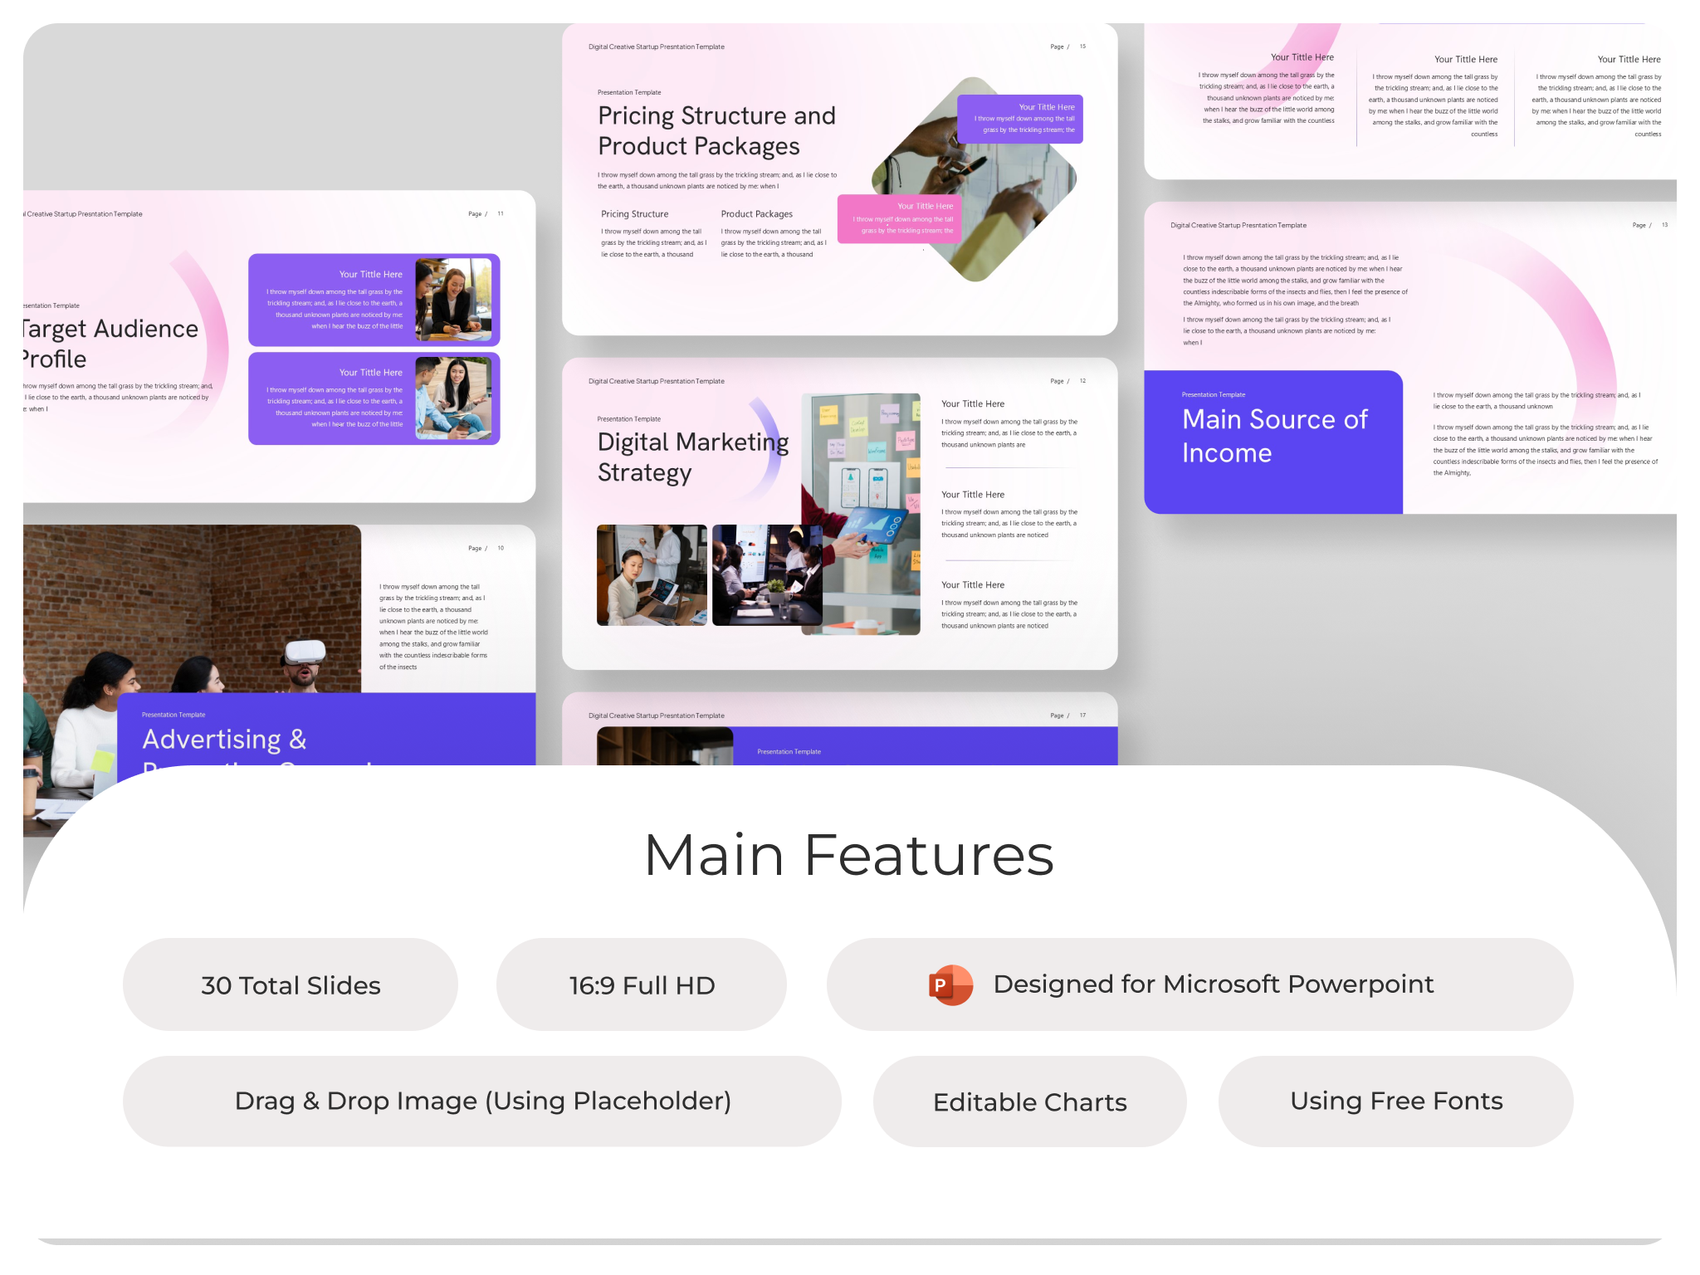Click the "Page / 15" slide number
This screenshot has width=1700, height=1275.
point(1068,47)
